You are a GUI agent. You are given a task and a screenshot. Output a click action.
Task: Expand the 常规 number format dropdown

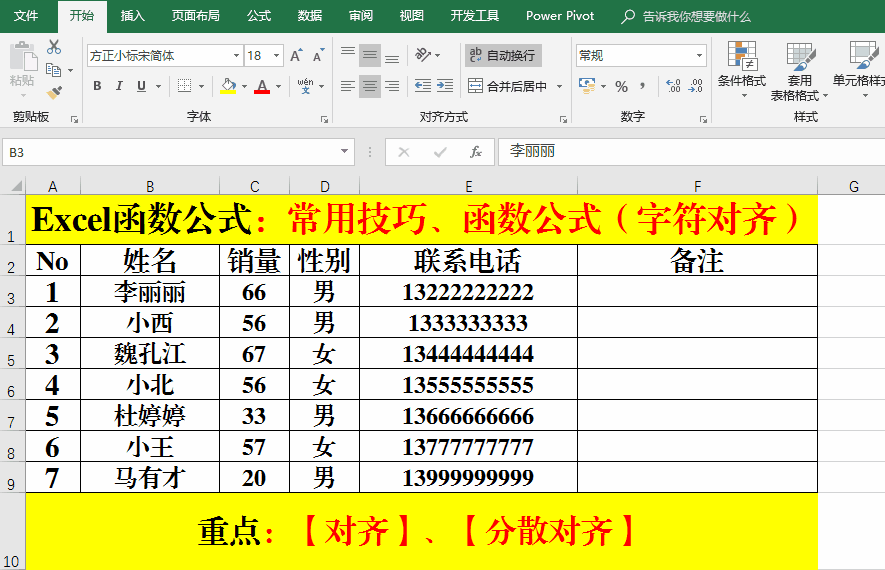tap(699, 56)
